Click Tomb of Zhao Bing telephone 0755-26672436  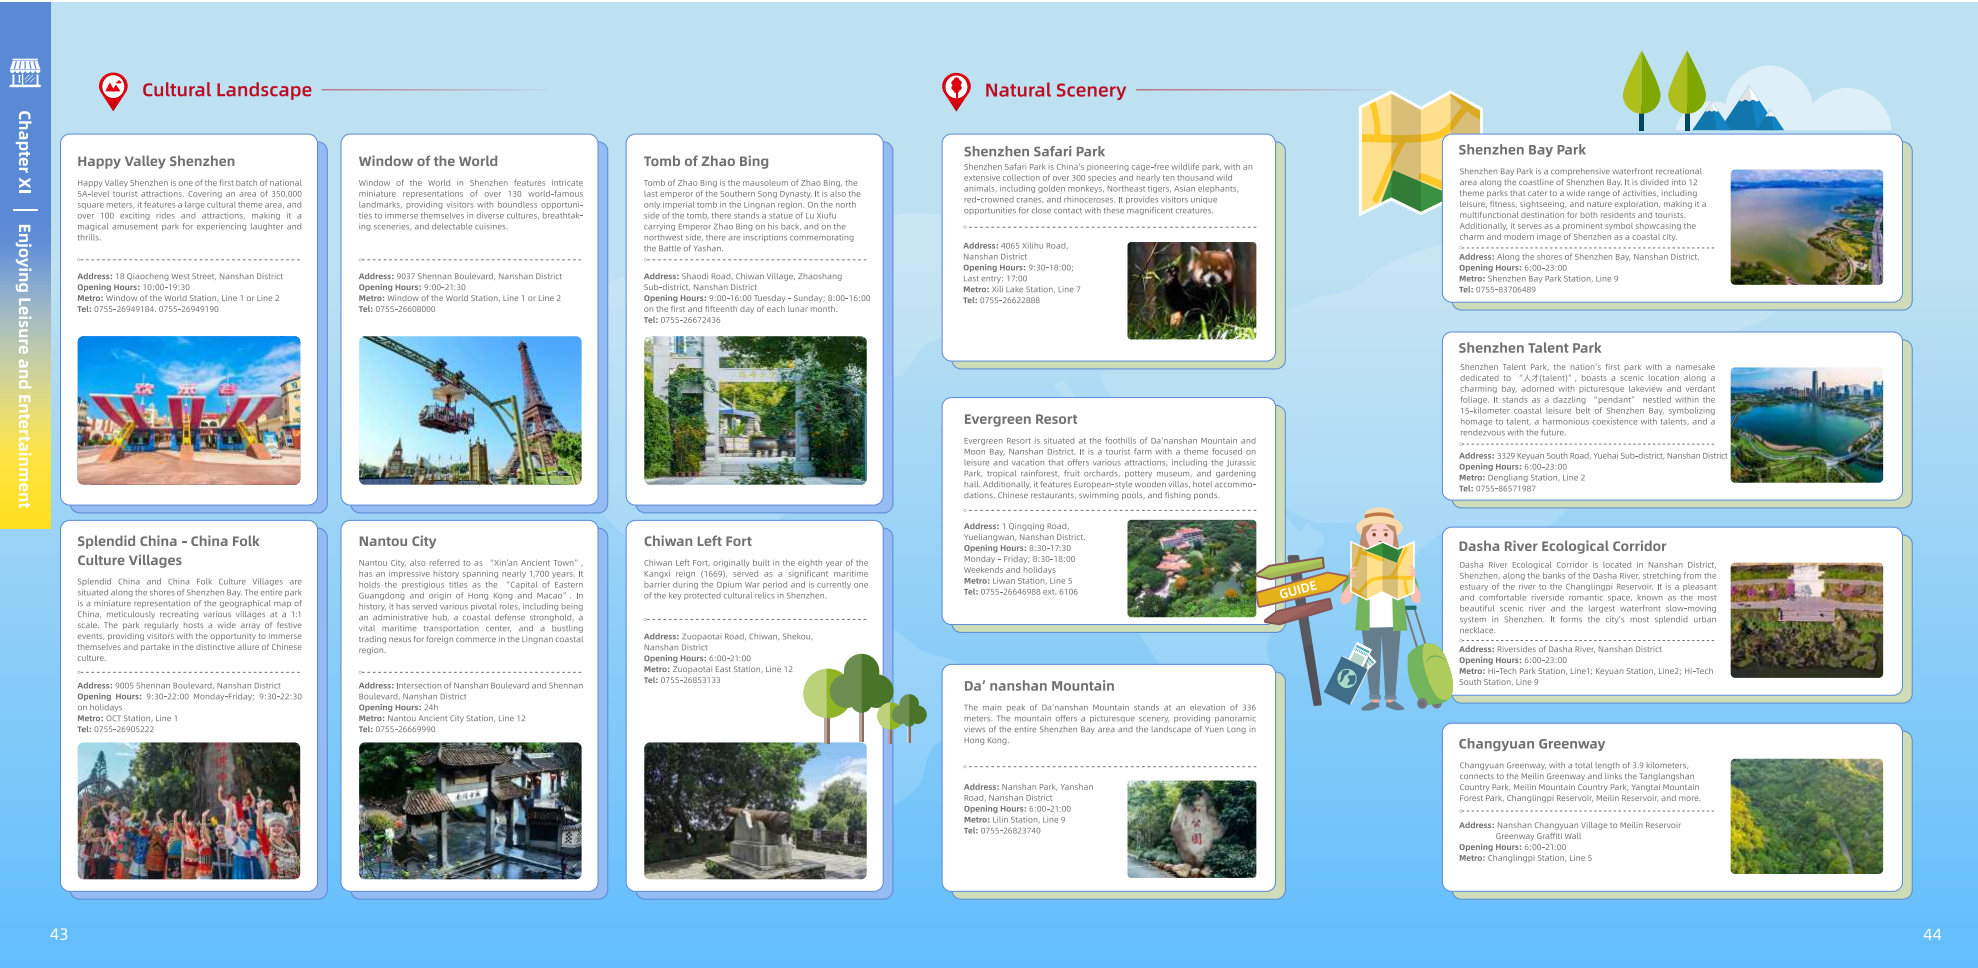click(682, 320)
